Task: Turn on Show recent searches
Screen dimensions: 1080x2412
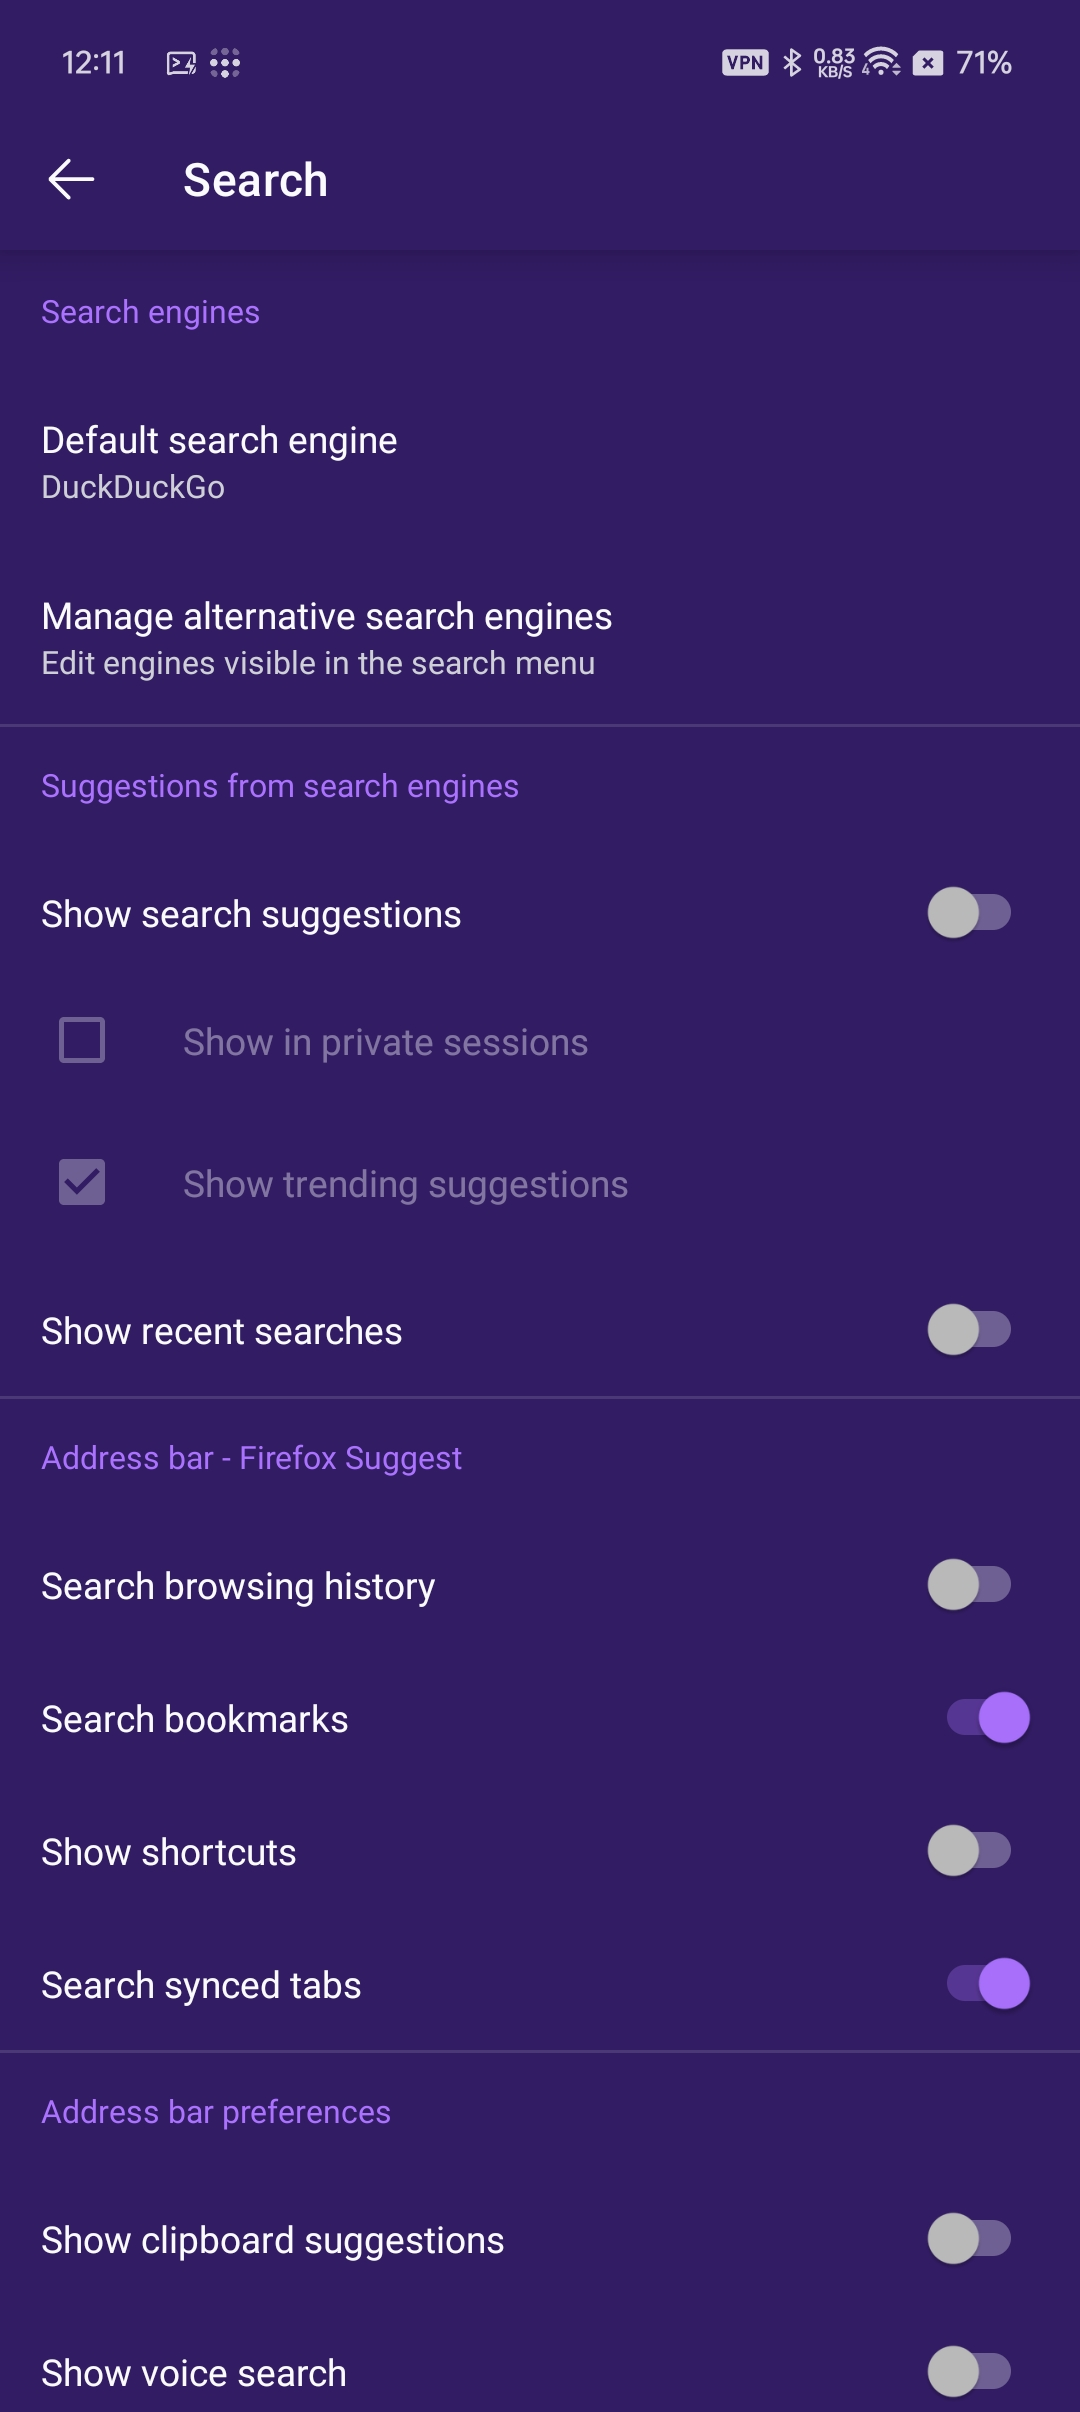Action: tap(969, 1330)
